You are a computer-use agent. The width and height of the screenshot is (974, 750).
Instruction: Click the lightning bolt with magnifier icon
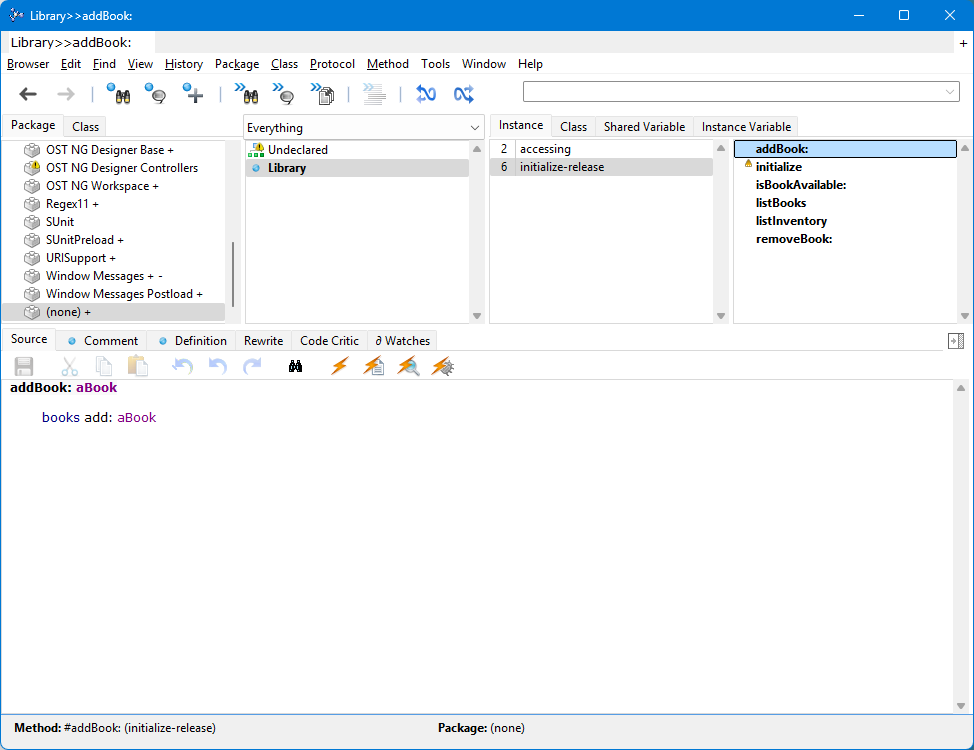408,366
